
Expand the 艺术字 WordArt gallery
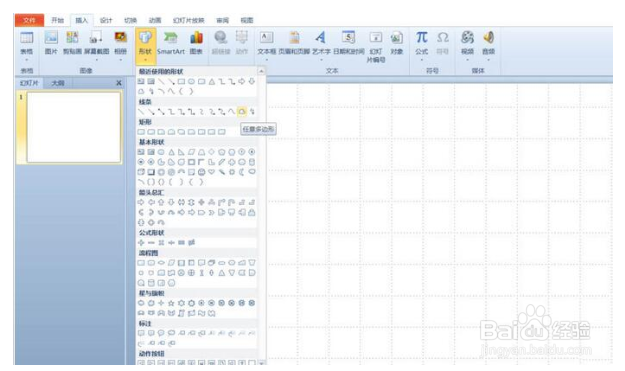(321, 46)
